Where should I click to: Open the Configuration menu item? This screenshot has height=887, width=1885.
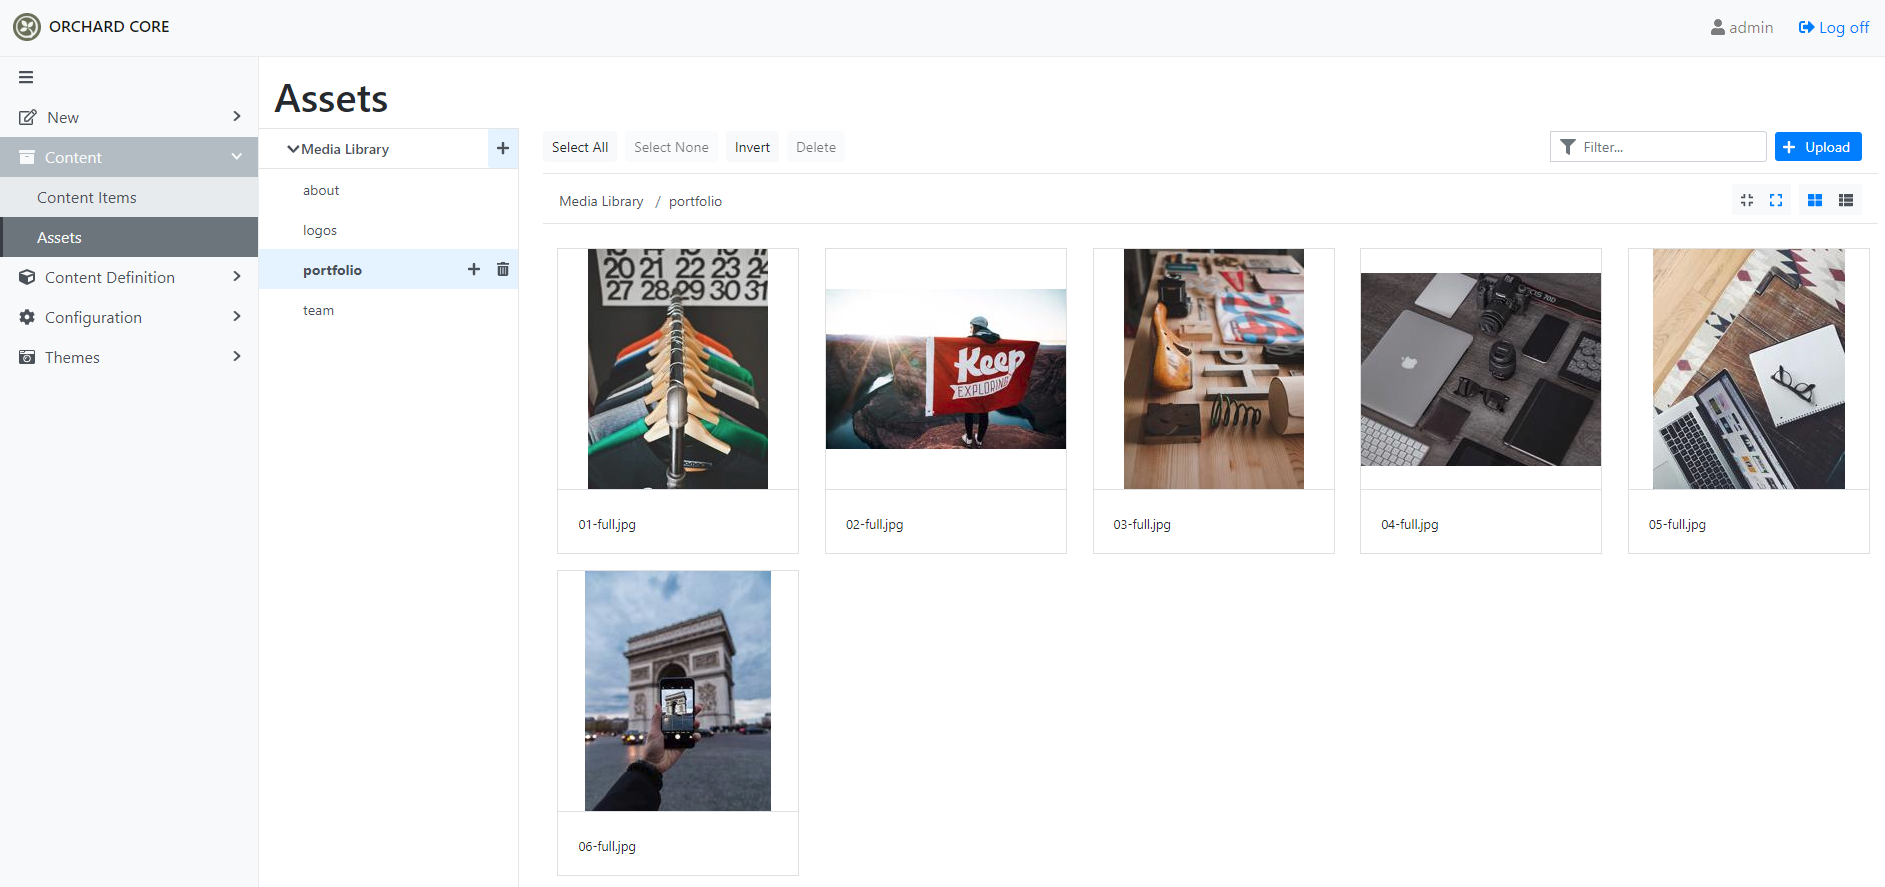[129, 317]
